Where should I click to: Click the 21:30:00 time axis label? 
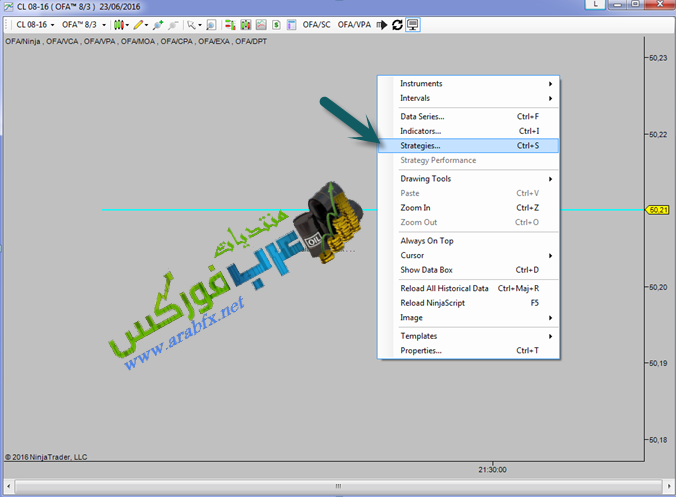492,470
